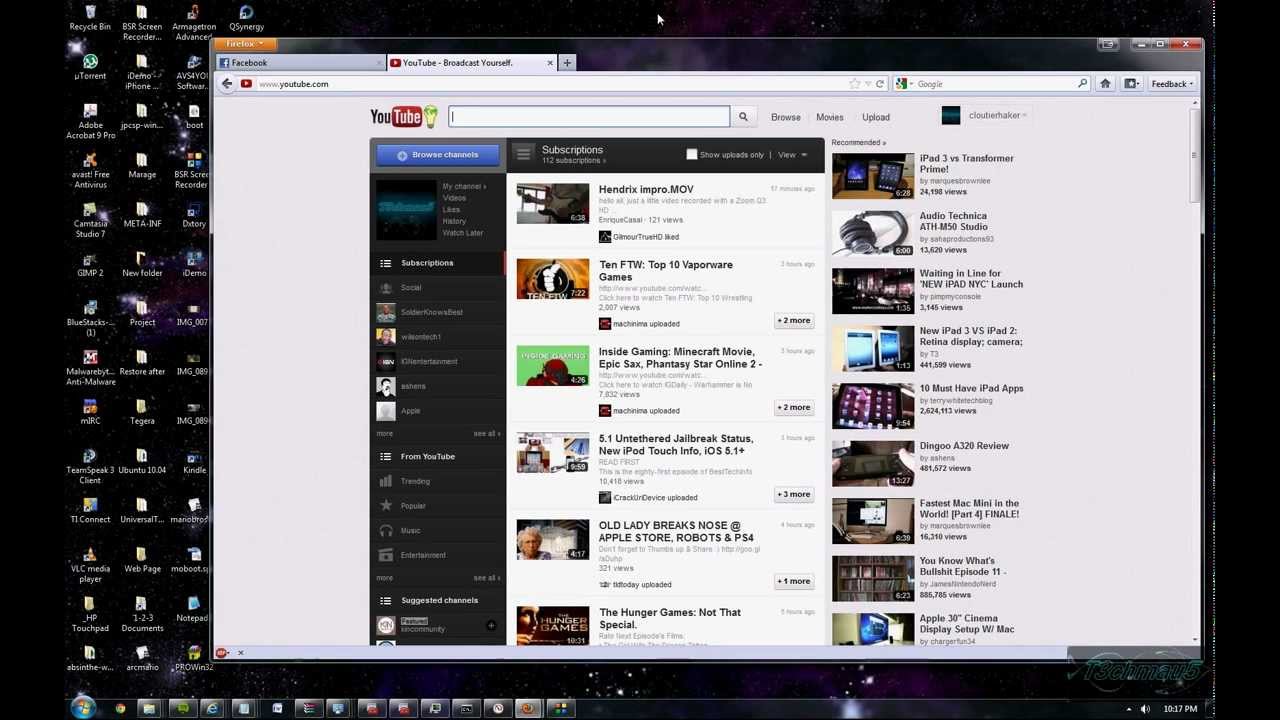Select the mIRC desktop icon
Viewport: 1280px width, 720px height.
click(90, 412)
